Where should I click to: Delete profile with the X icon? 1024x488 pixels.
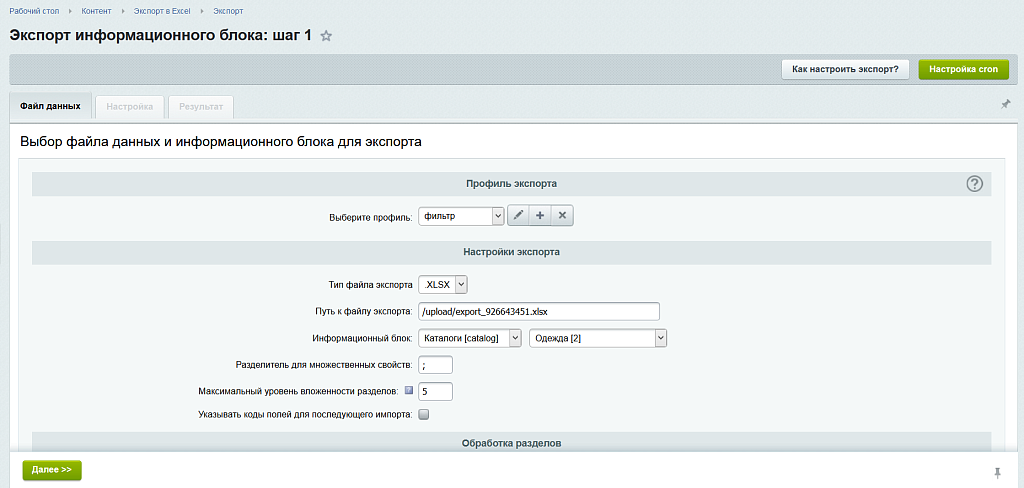coord(562,216)
